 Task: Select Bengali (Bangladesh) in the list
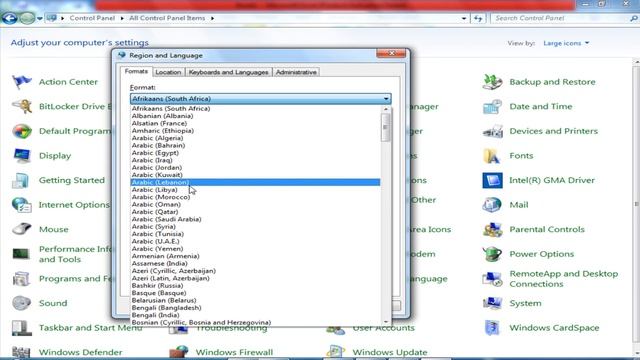(255, 307)
